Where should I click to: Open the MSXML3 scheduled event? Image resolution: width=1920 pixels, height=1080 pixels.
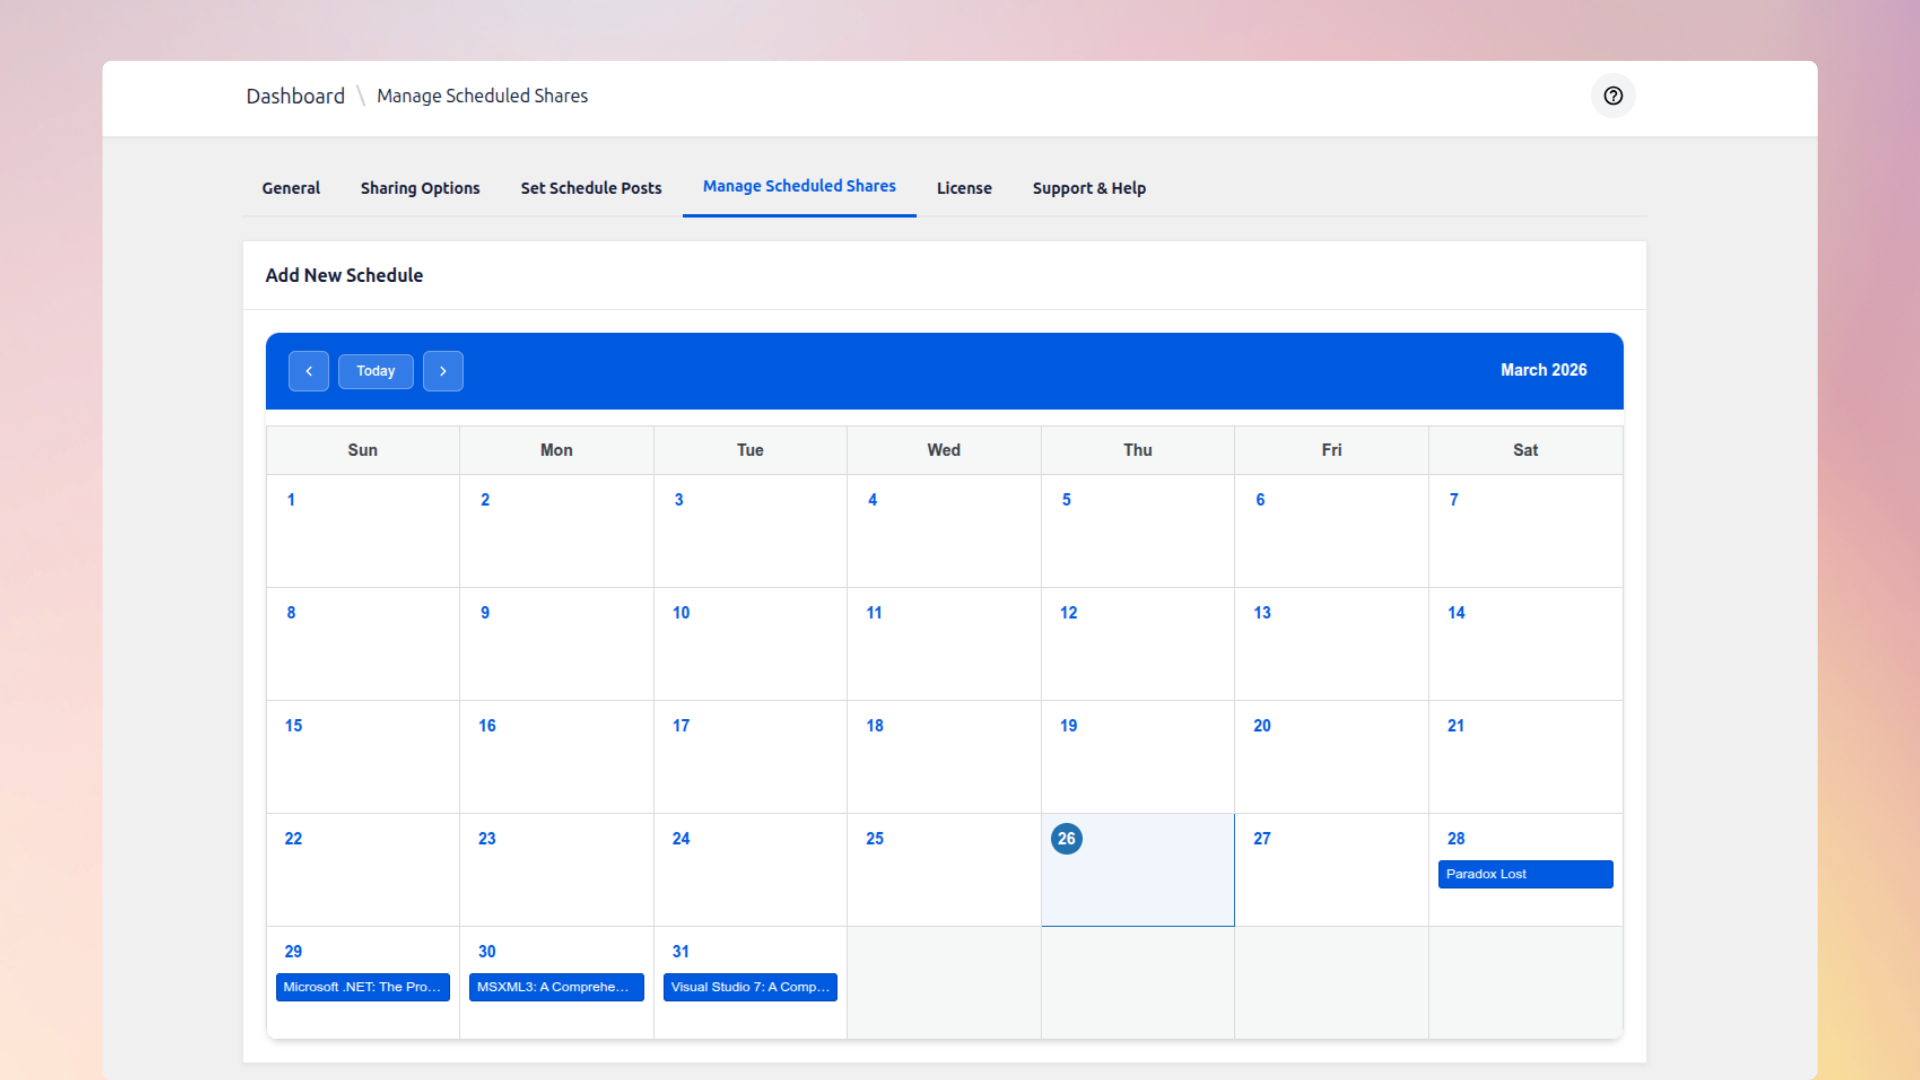(x=556, y=987)
